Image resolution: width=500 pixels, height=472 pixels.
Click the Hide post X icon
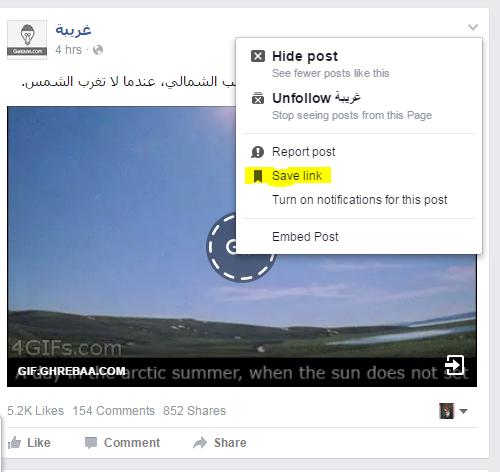tap(258, 56)
